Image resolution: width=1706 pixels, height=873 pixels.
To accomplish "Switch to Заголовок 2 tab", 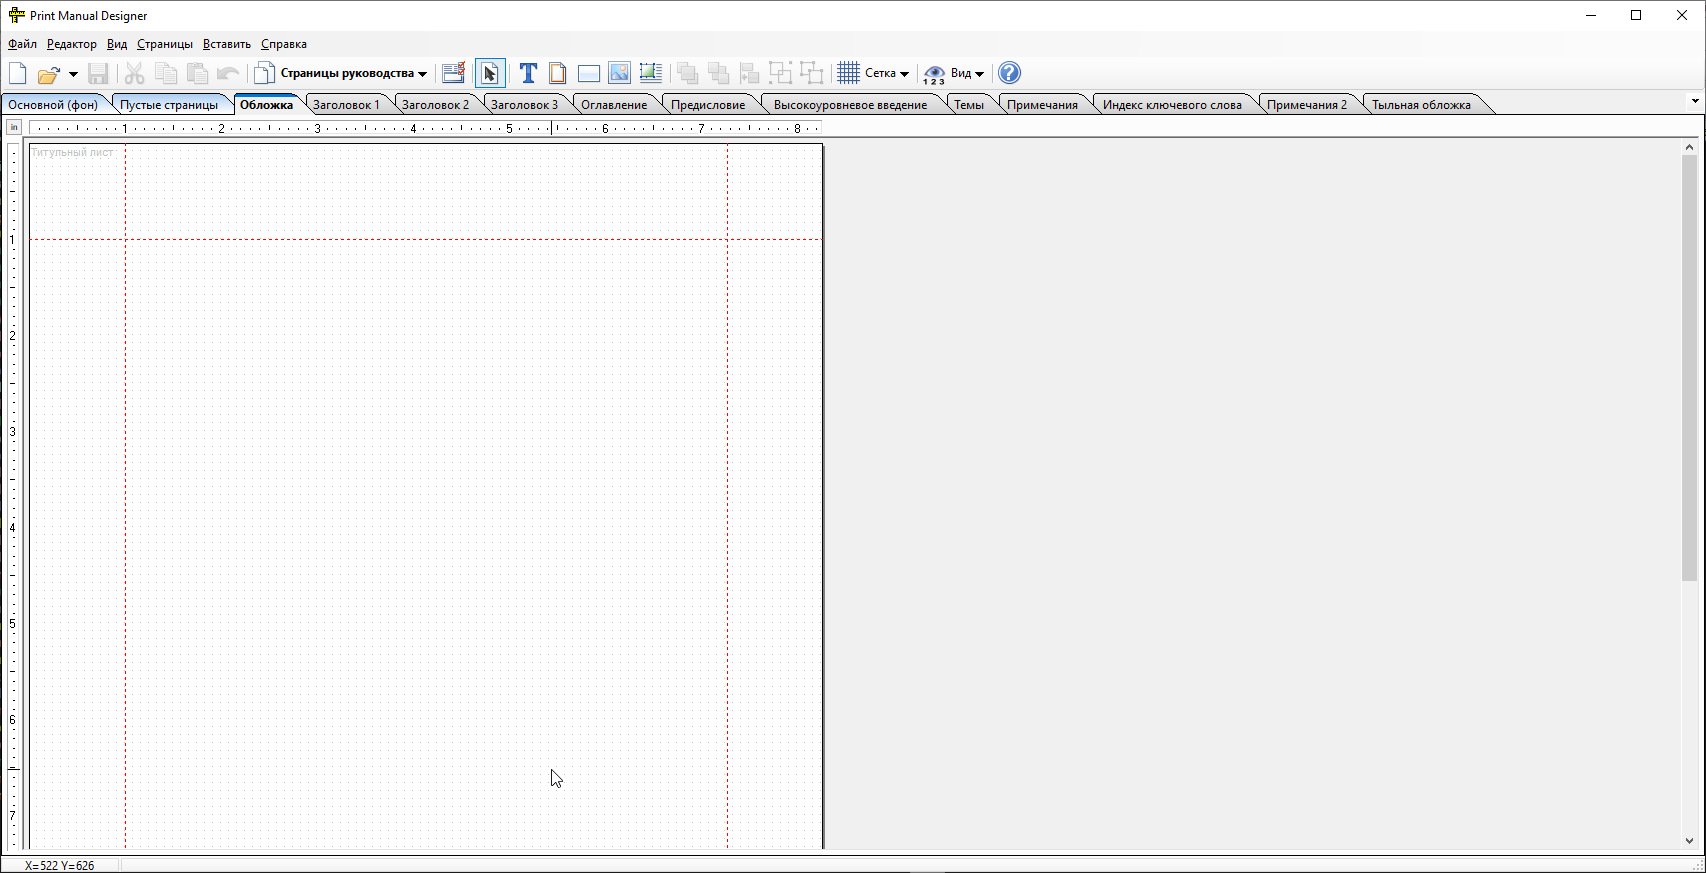I will (x=435, y=104).
